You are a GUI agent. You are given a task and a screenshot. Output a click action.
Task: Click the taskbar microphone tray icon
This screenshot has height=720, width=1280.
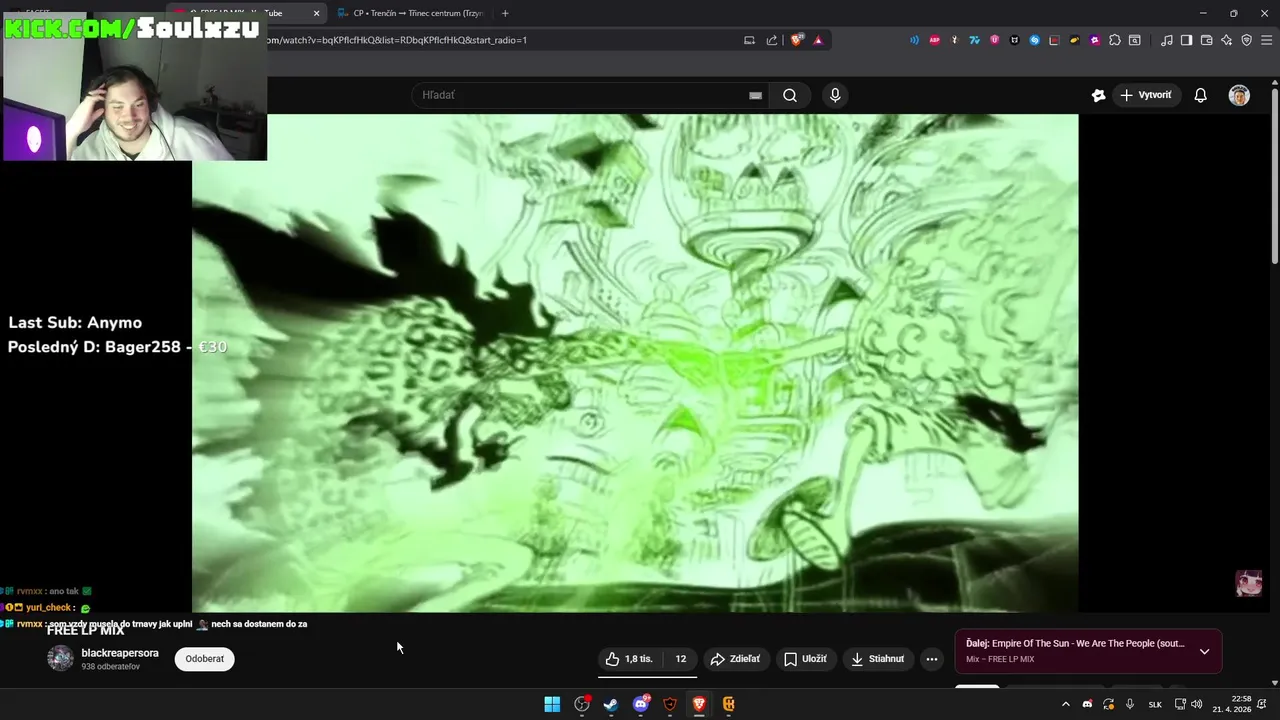(1130, 704)
